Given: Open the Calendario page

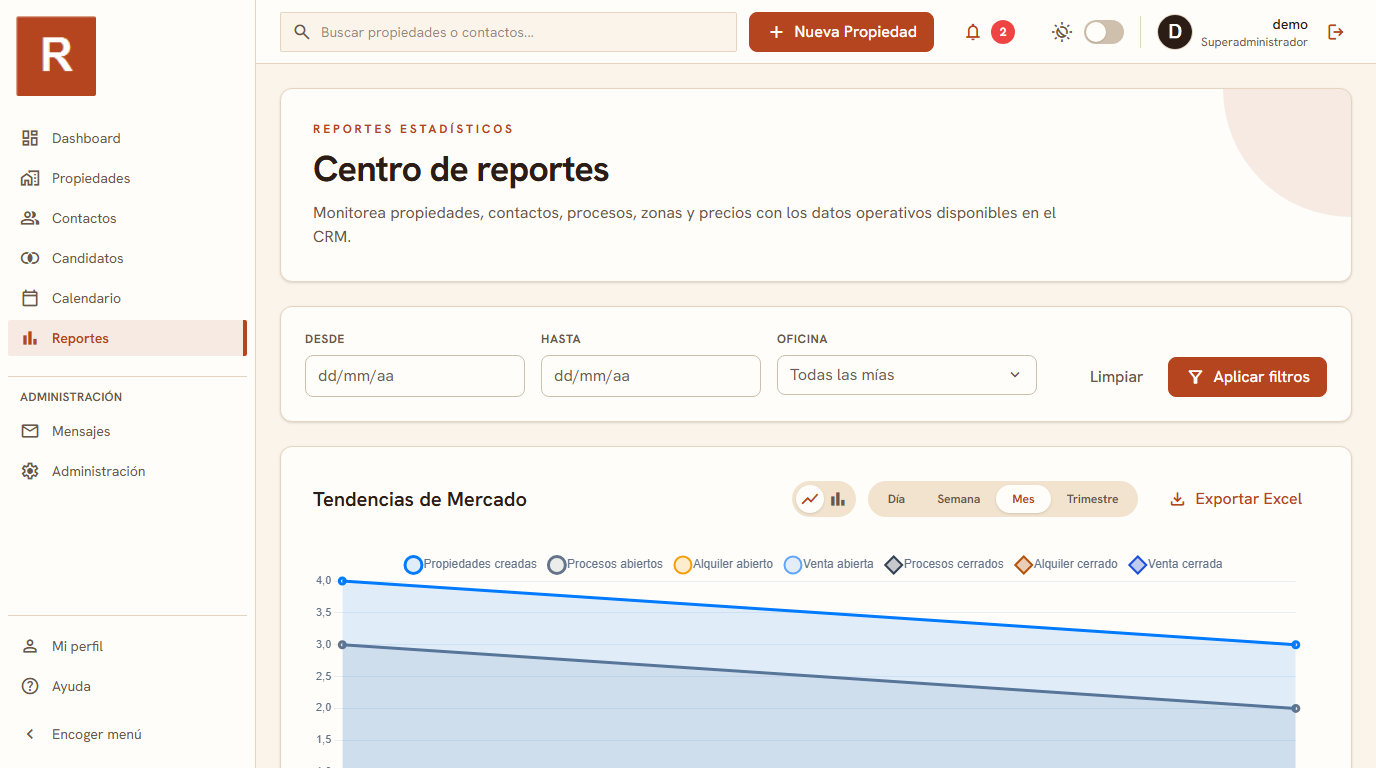Looking at the screenshot, I should [x=127, y=298].
